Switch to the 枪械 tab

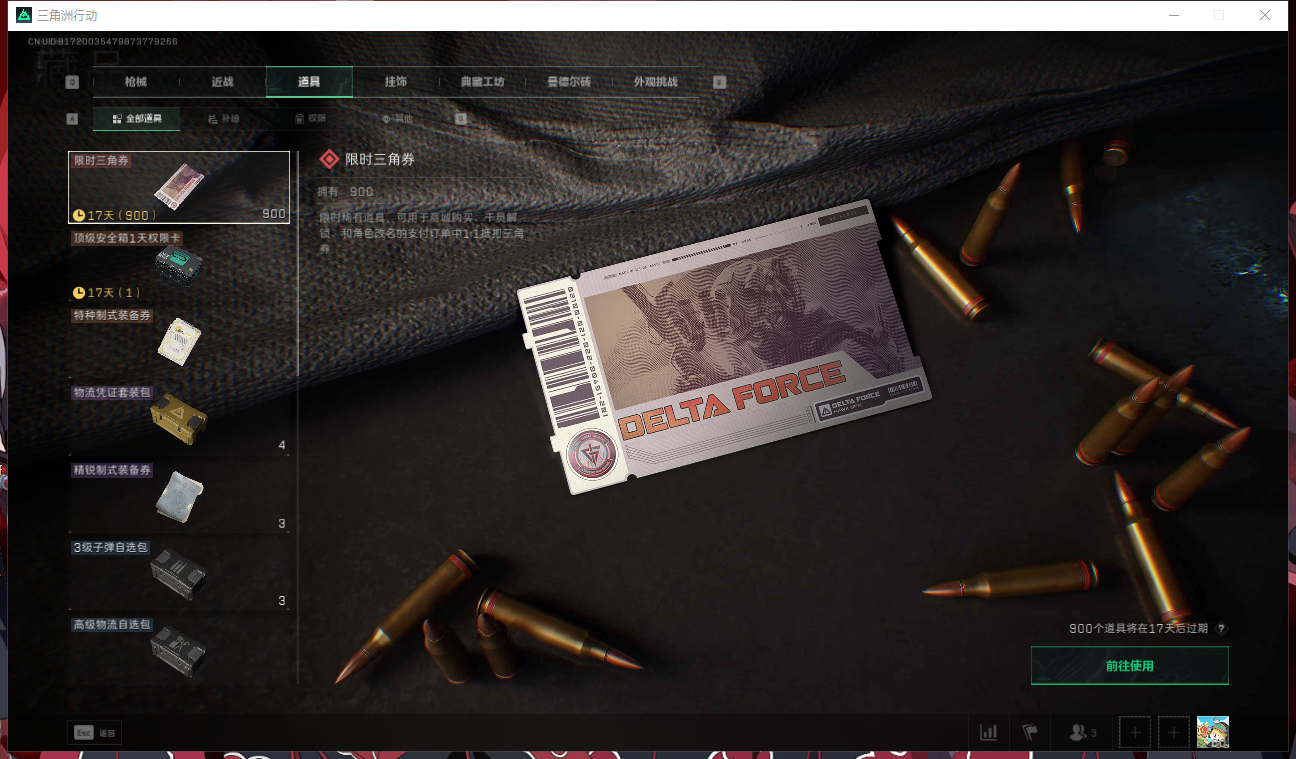click(x=136, y=82)
